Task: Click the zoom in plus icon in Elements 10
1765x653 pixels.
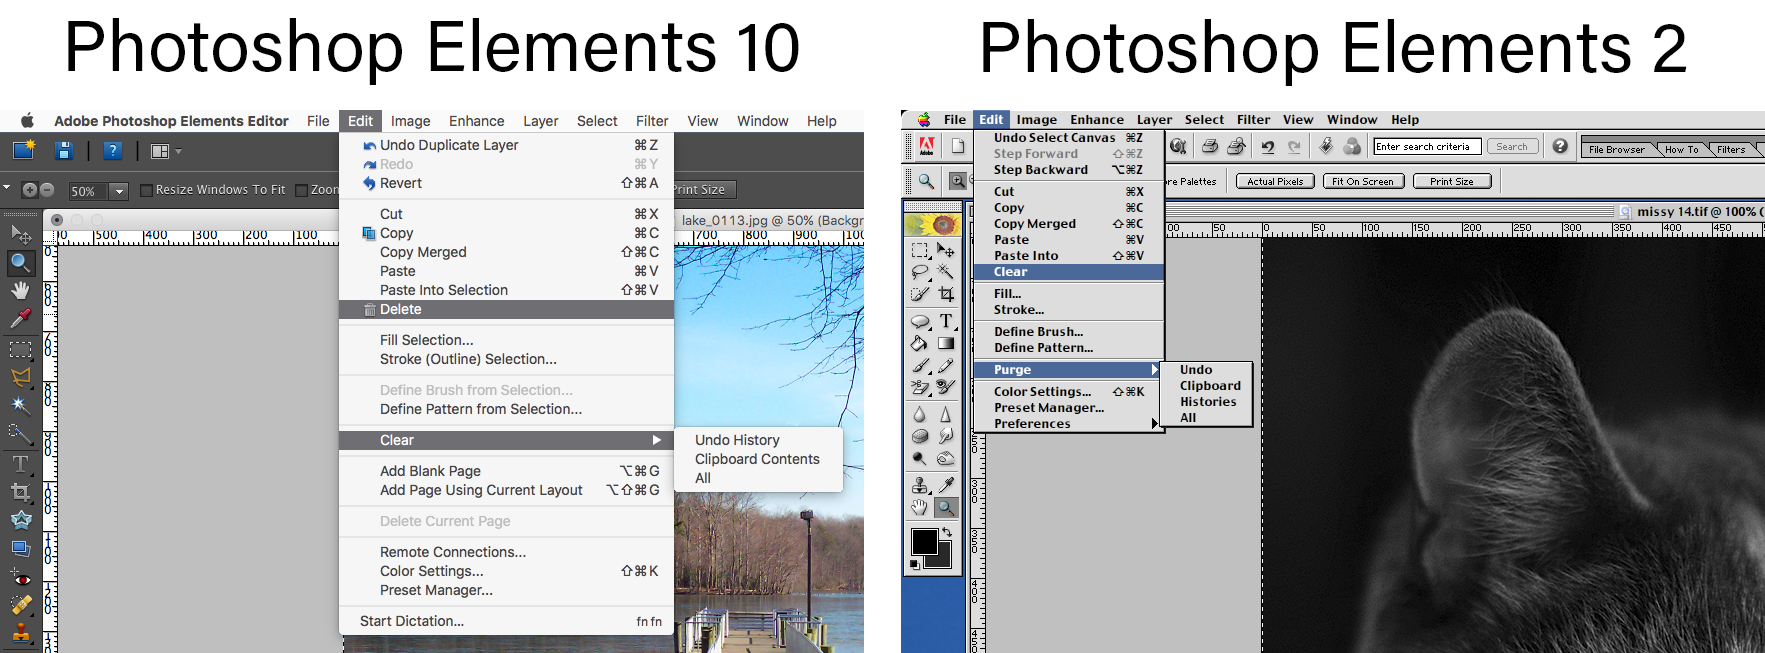Action: (x=29, y=189)
